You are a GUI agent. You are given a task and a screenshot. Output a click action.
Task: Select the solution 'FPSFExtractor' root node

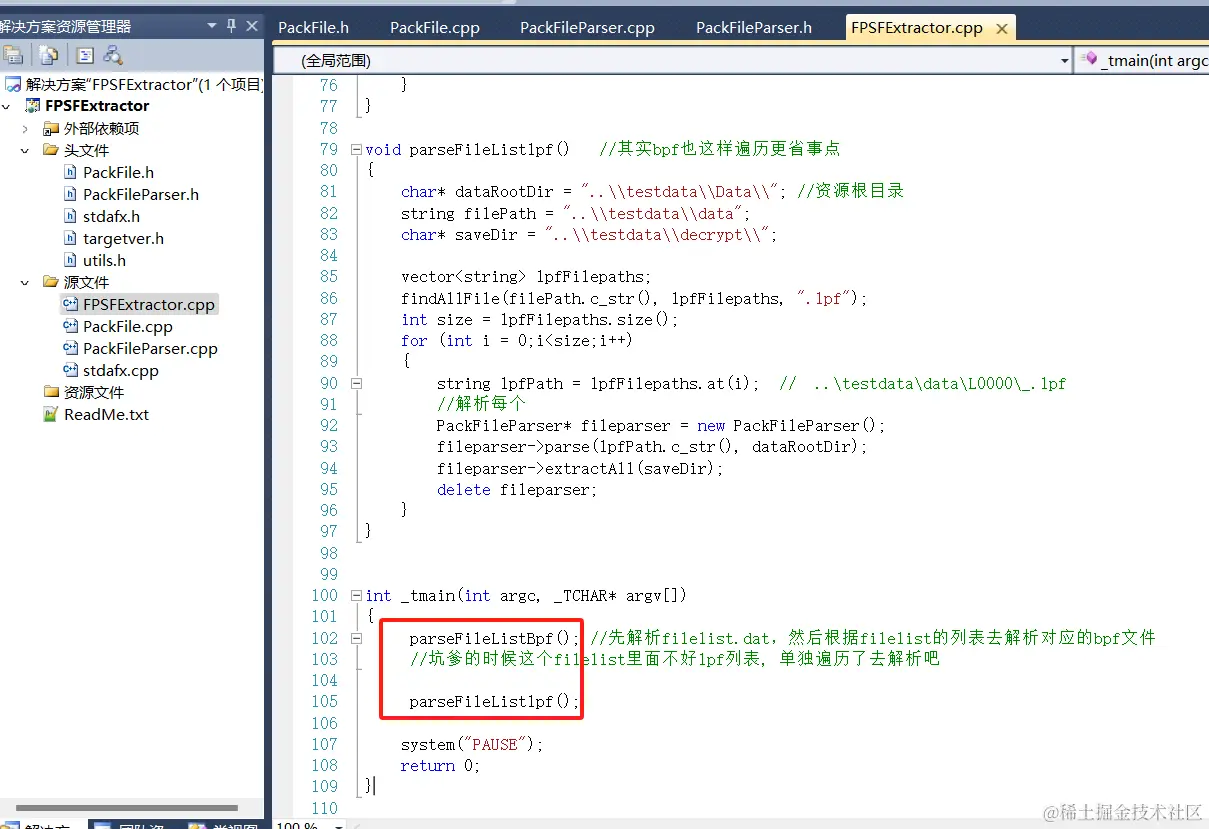click(x=135, y=84)
